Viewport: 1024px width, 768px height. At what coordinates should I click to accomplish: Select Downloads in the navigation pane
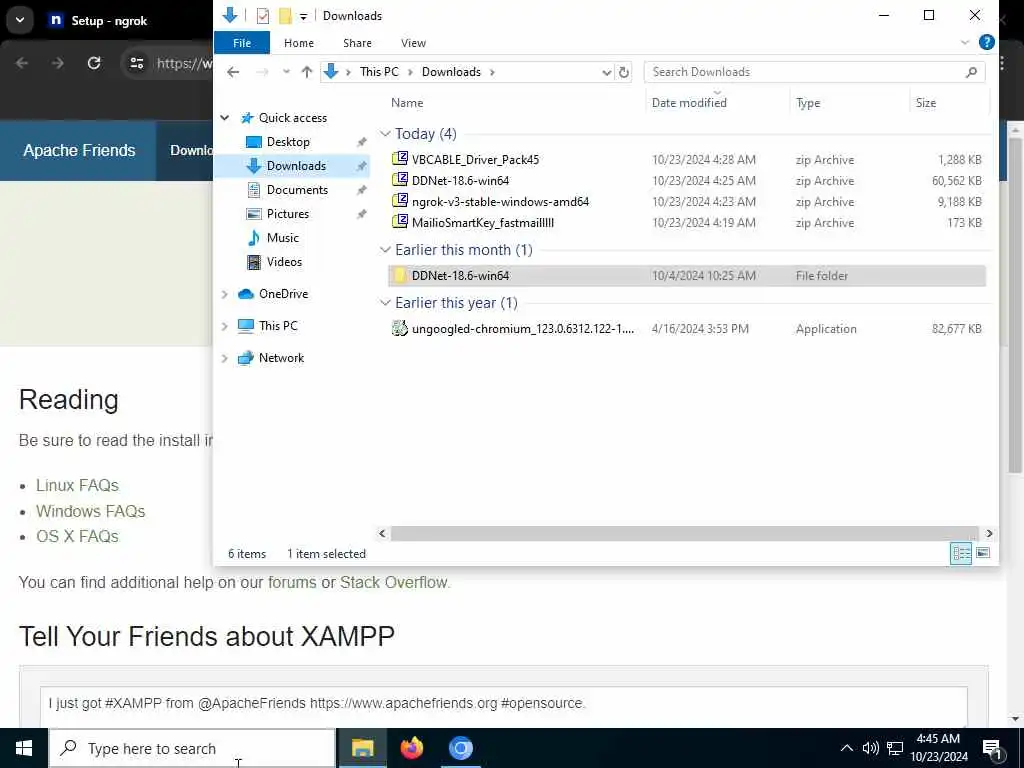pyautogui.click(x=296, y=166)
